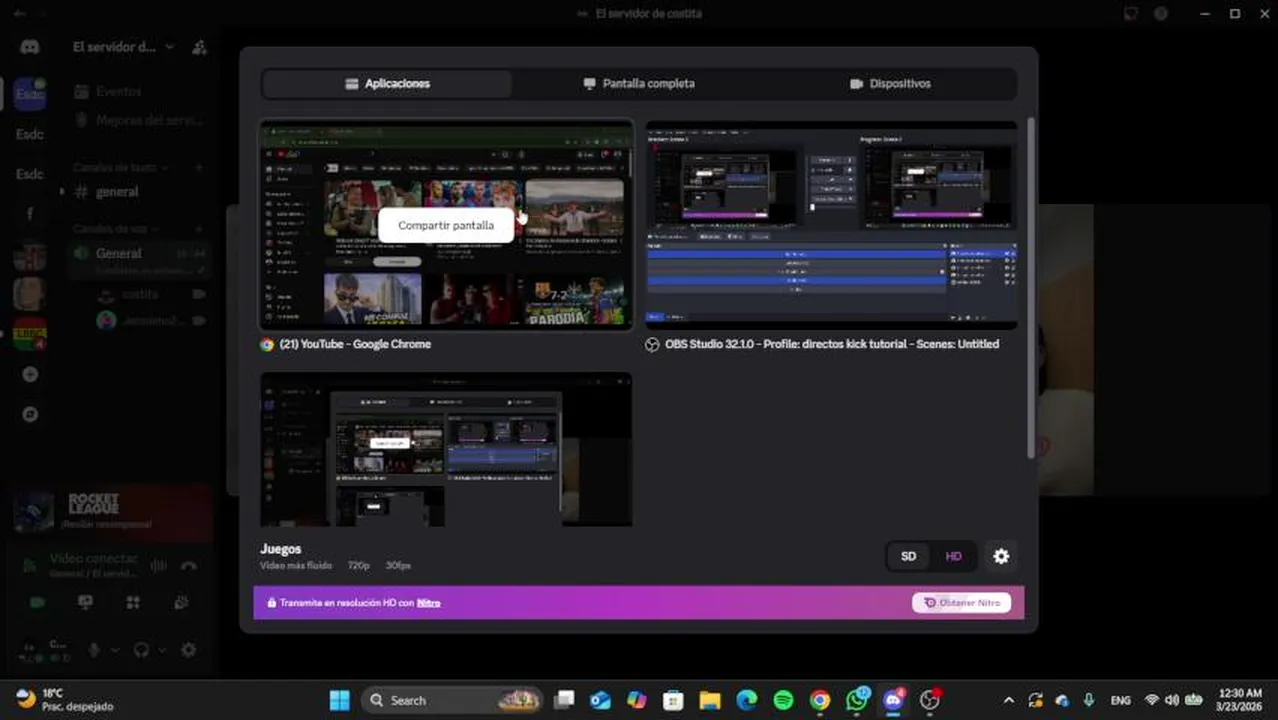This screenshot has height=720, width=1278.
Task: Select the Dispositivos tab
Action: pos(890,84)
